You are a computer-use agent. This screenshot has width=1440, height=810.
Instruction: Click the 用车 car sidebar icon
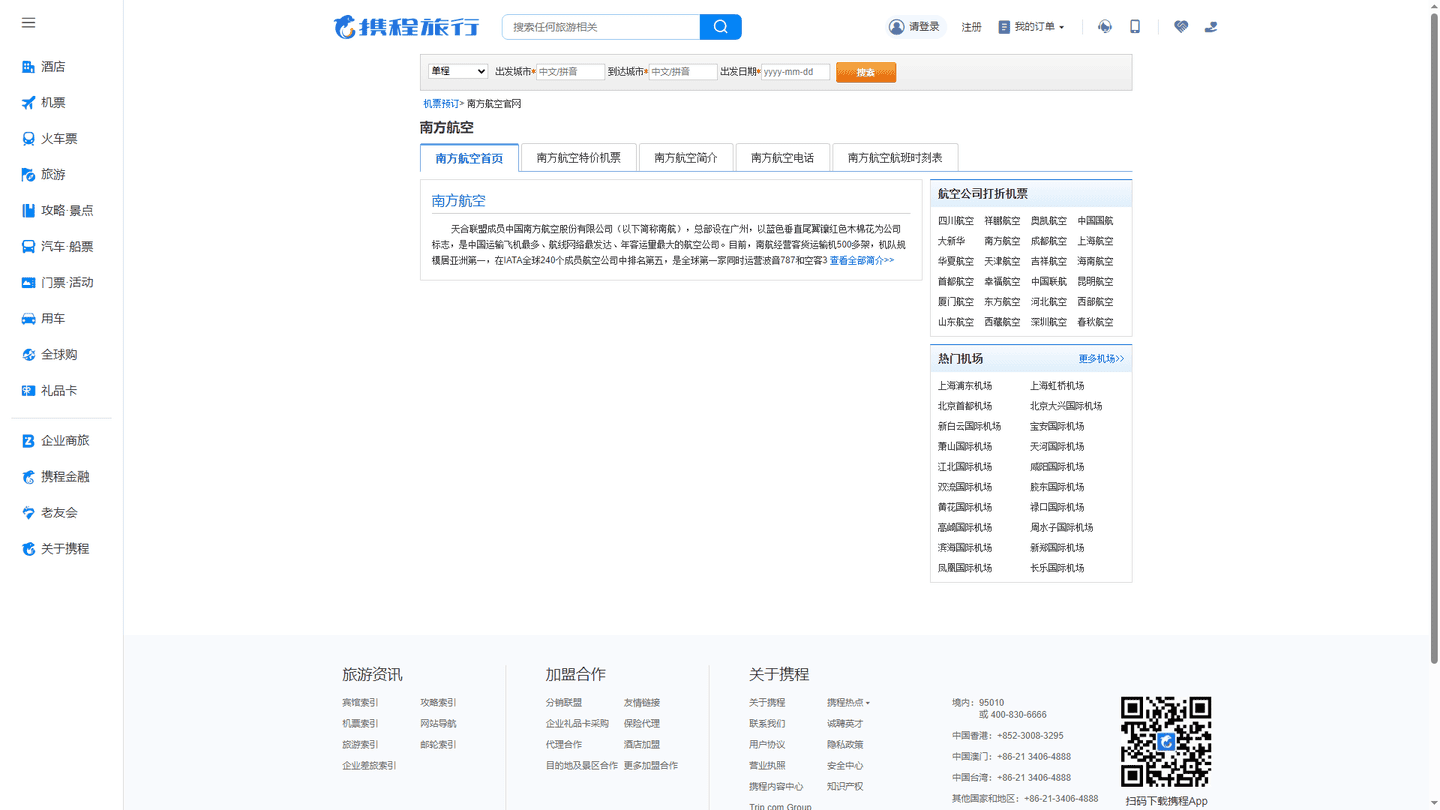(28, 319)
